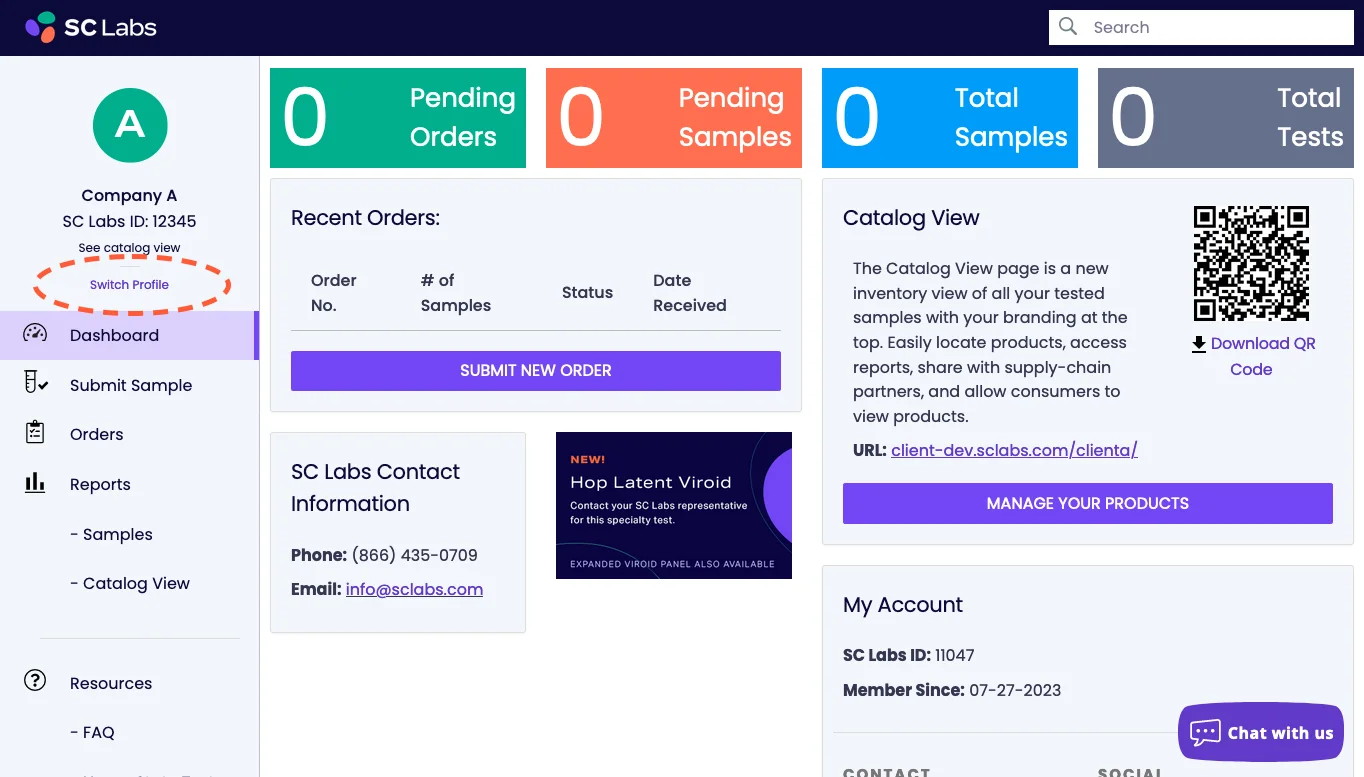The height and width of the screenshot is (777, 1364).
Task: Click the Company A avatar circle
Action: (x=130, y=124)
